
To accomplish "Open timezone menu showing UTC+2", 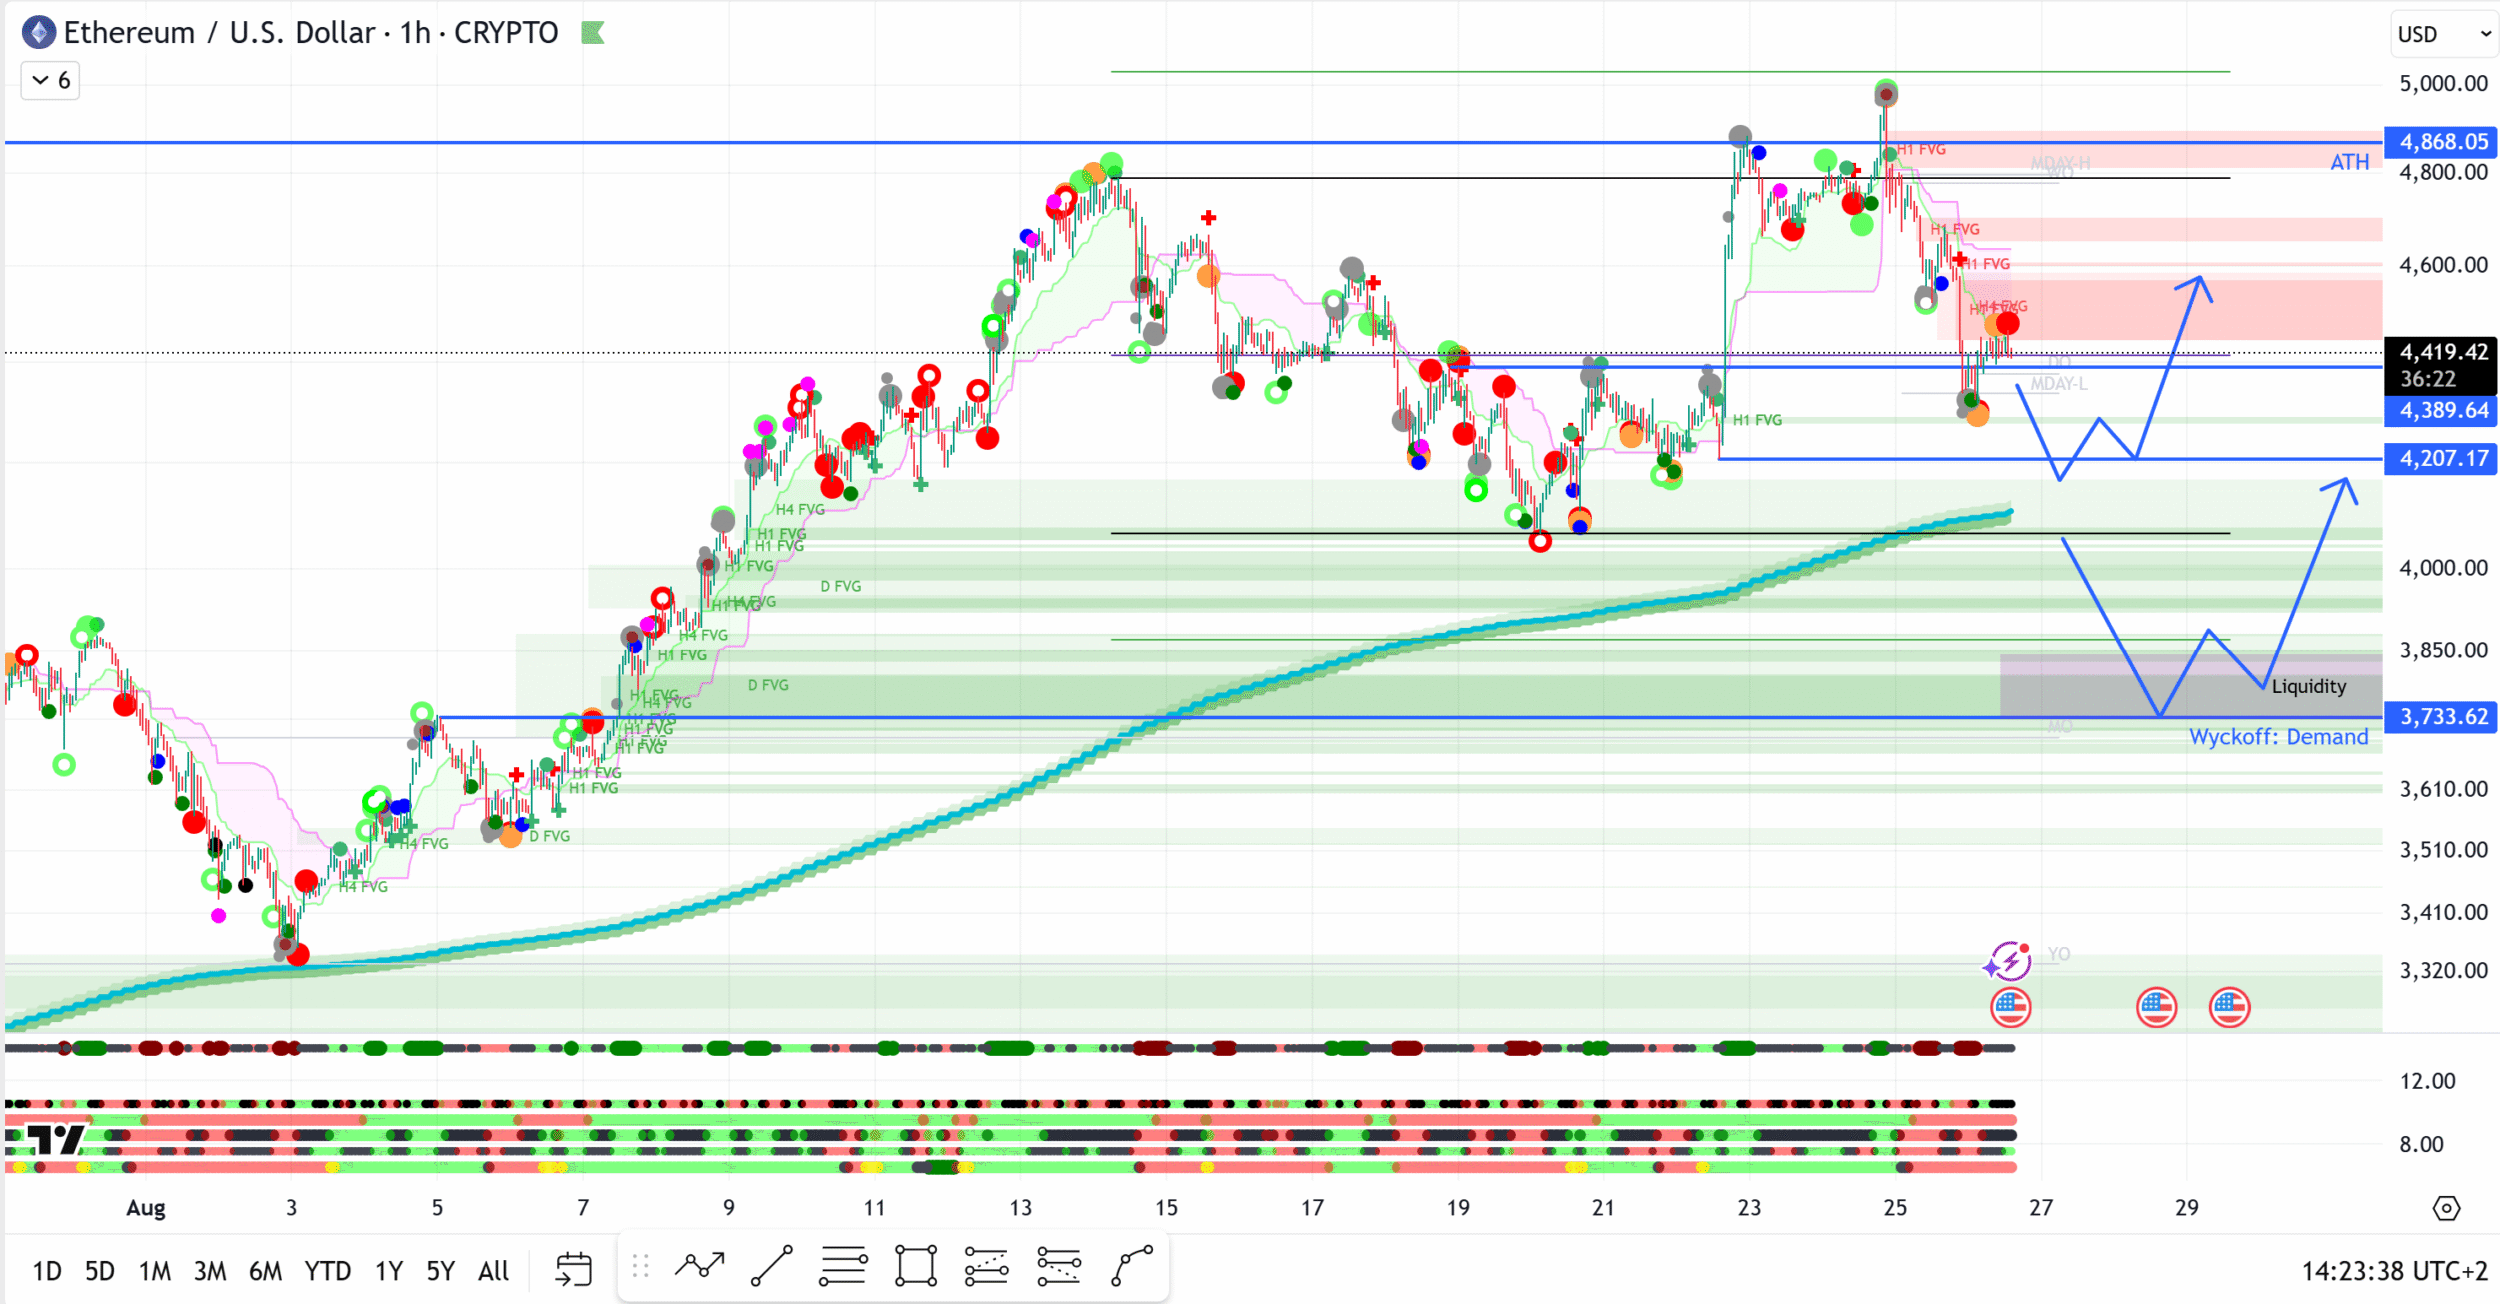I will [x=2394, y=1271].
